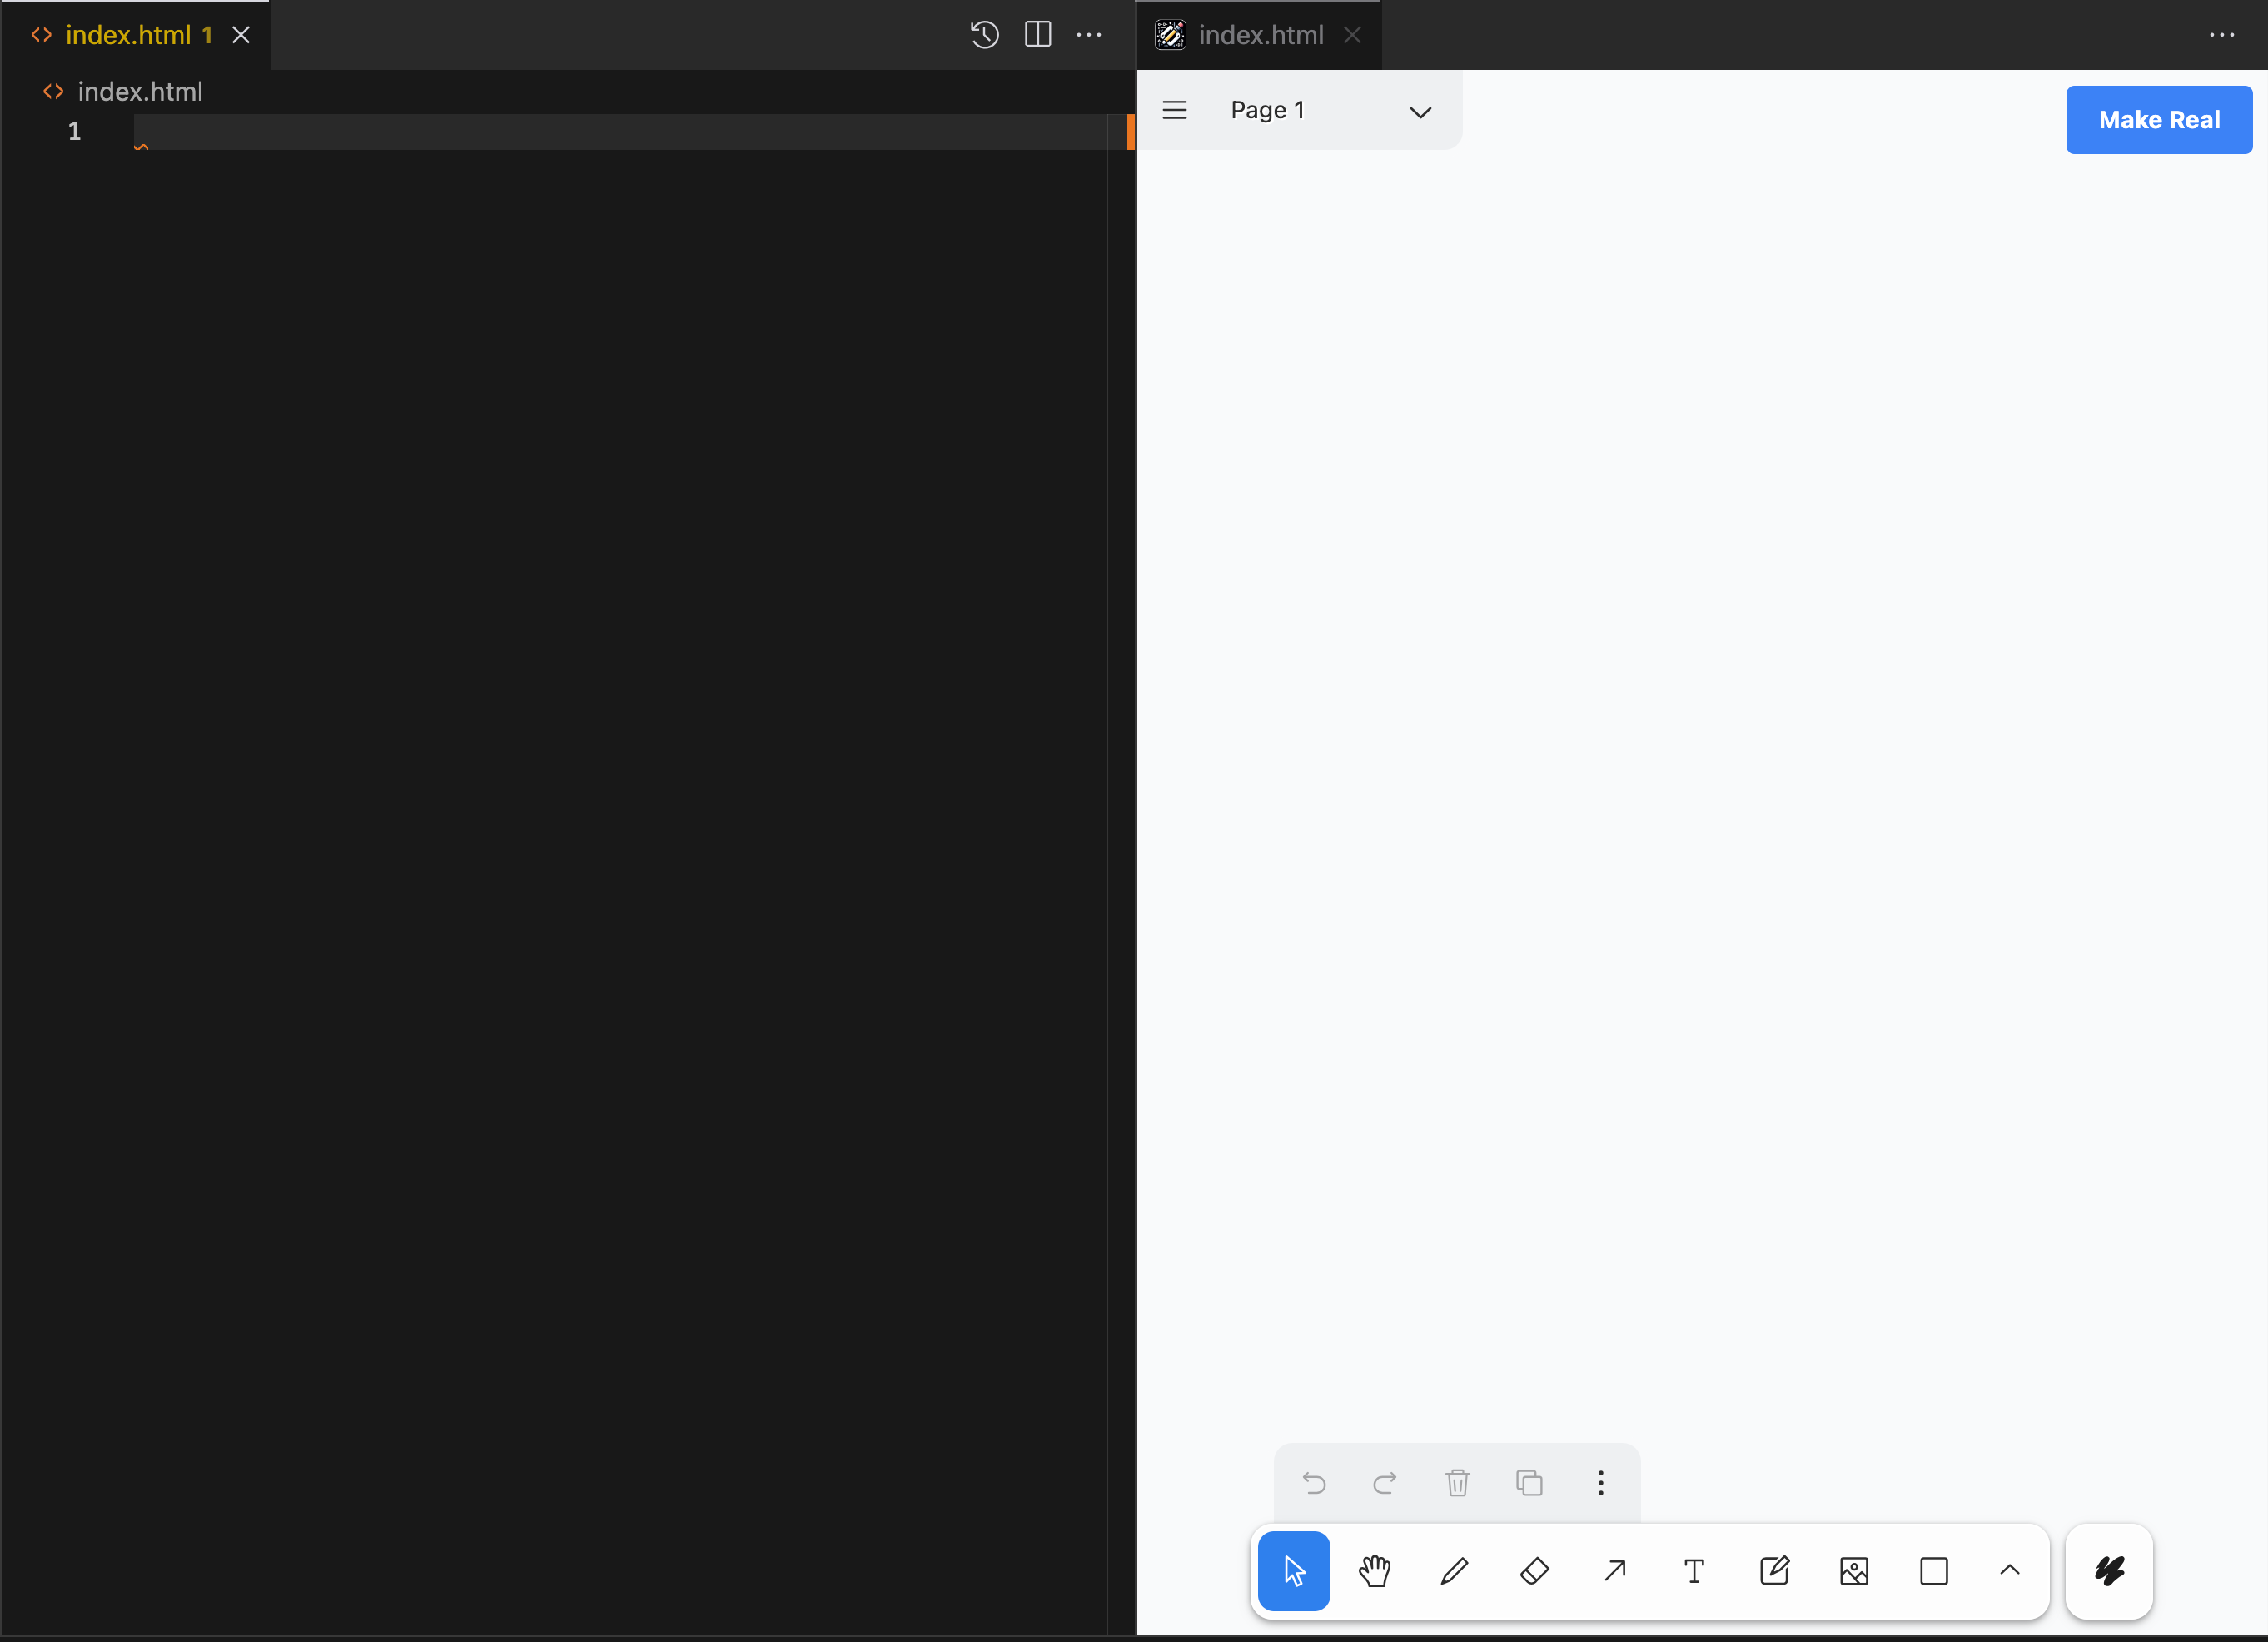Activate the Select pointer tool
Image resolution: width=2268 pixels, height=1642 pixels.
click(x=1294, y=1571)
